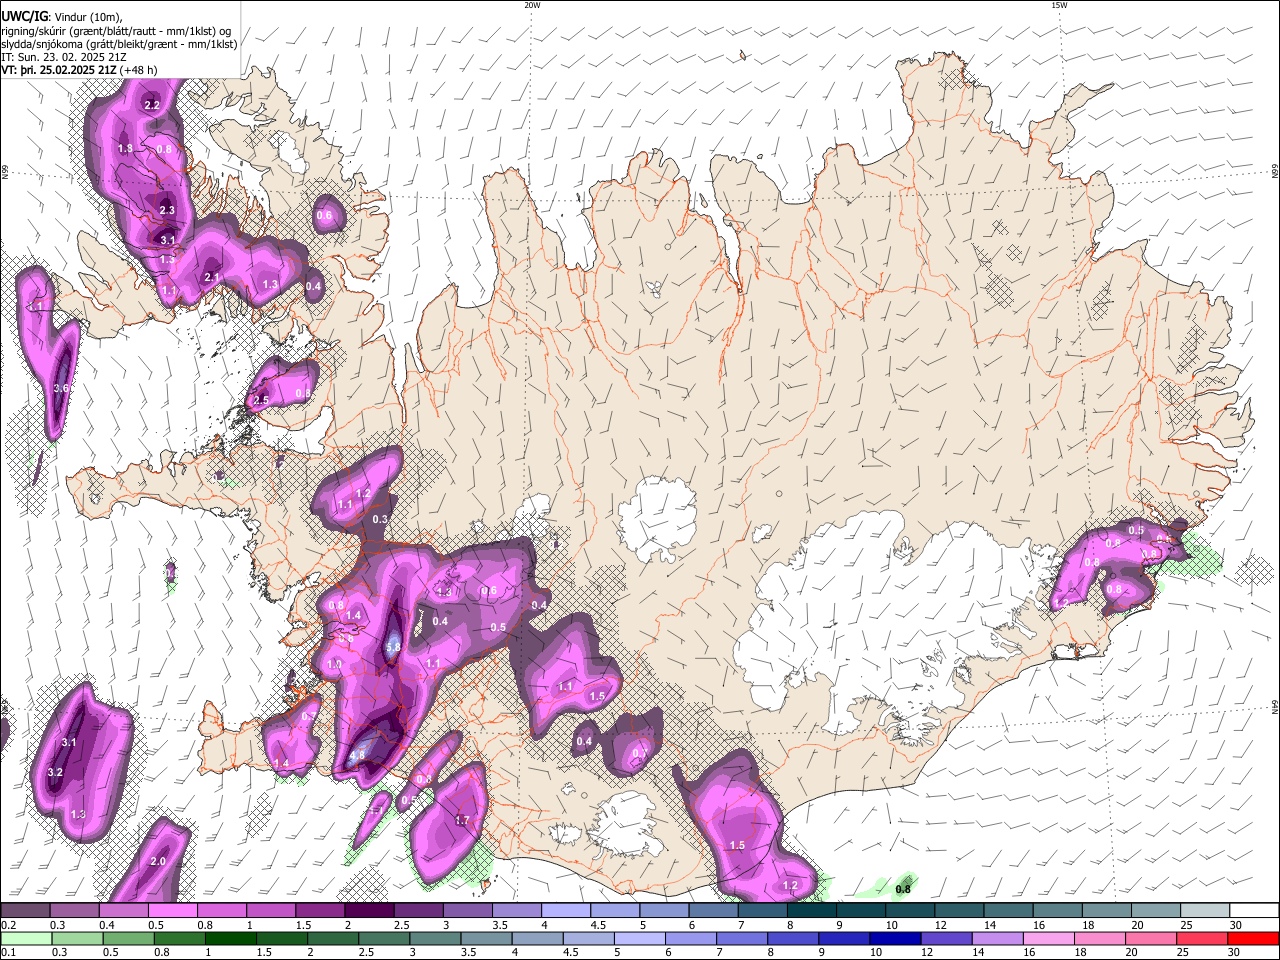
Task: Click the rigning/skúrir legend description line
Action: pos(115,31)
